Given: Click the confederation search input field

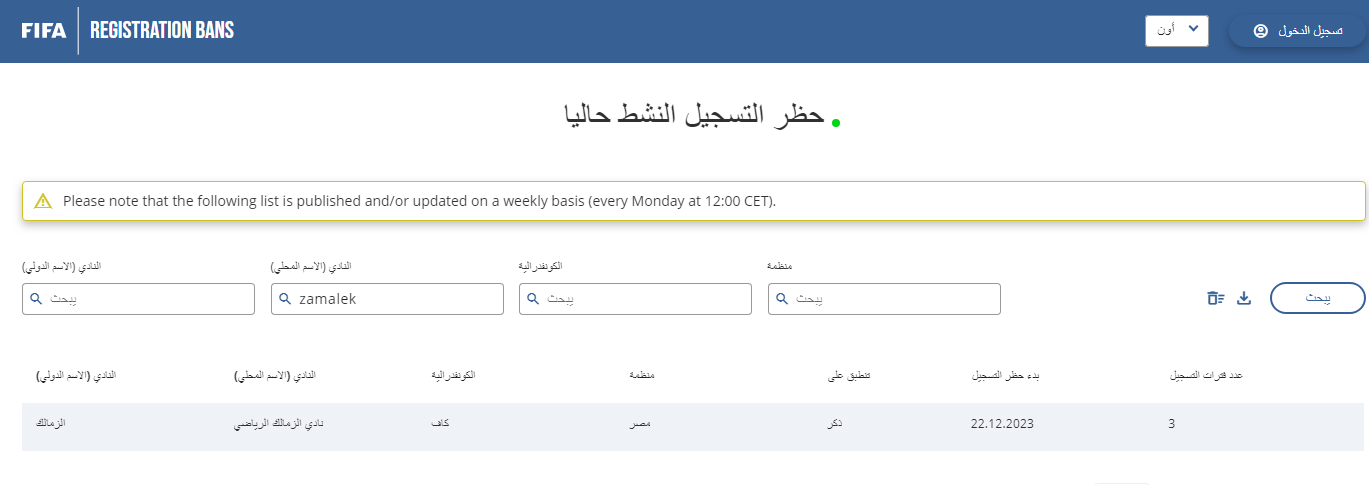Looking at the screenshot, I should pos(645,299).
